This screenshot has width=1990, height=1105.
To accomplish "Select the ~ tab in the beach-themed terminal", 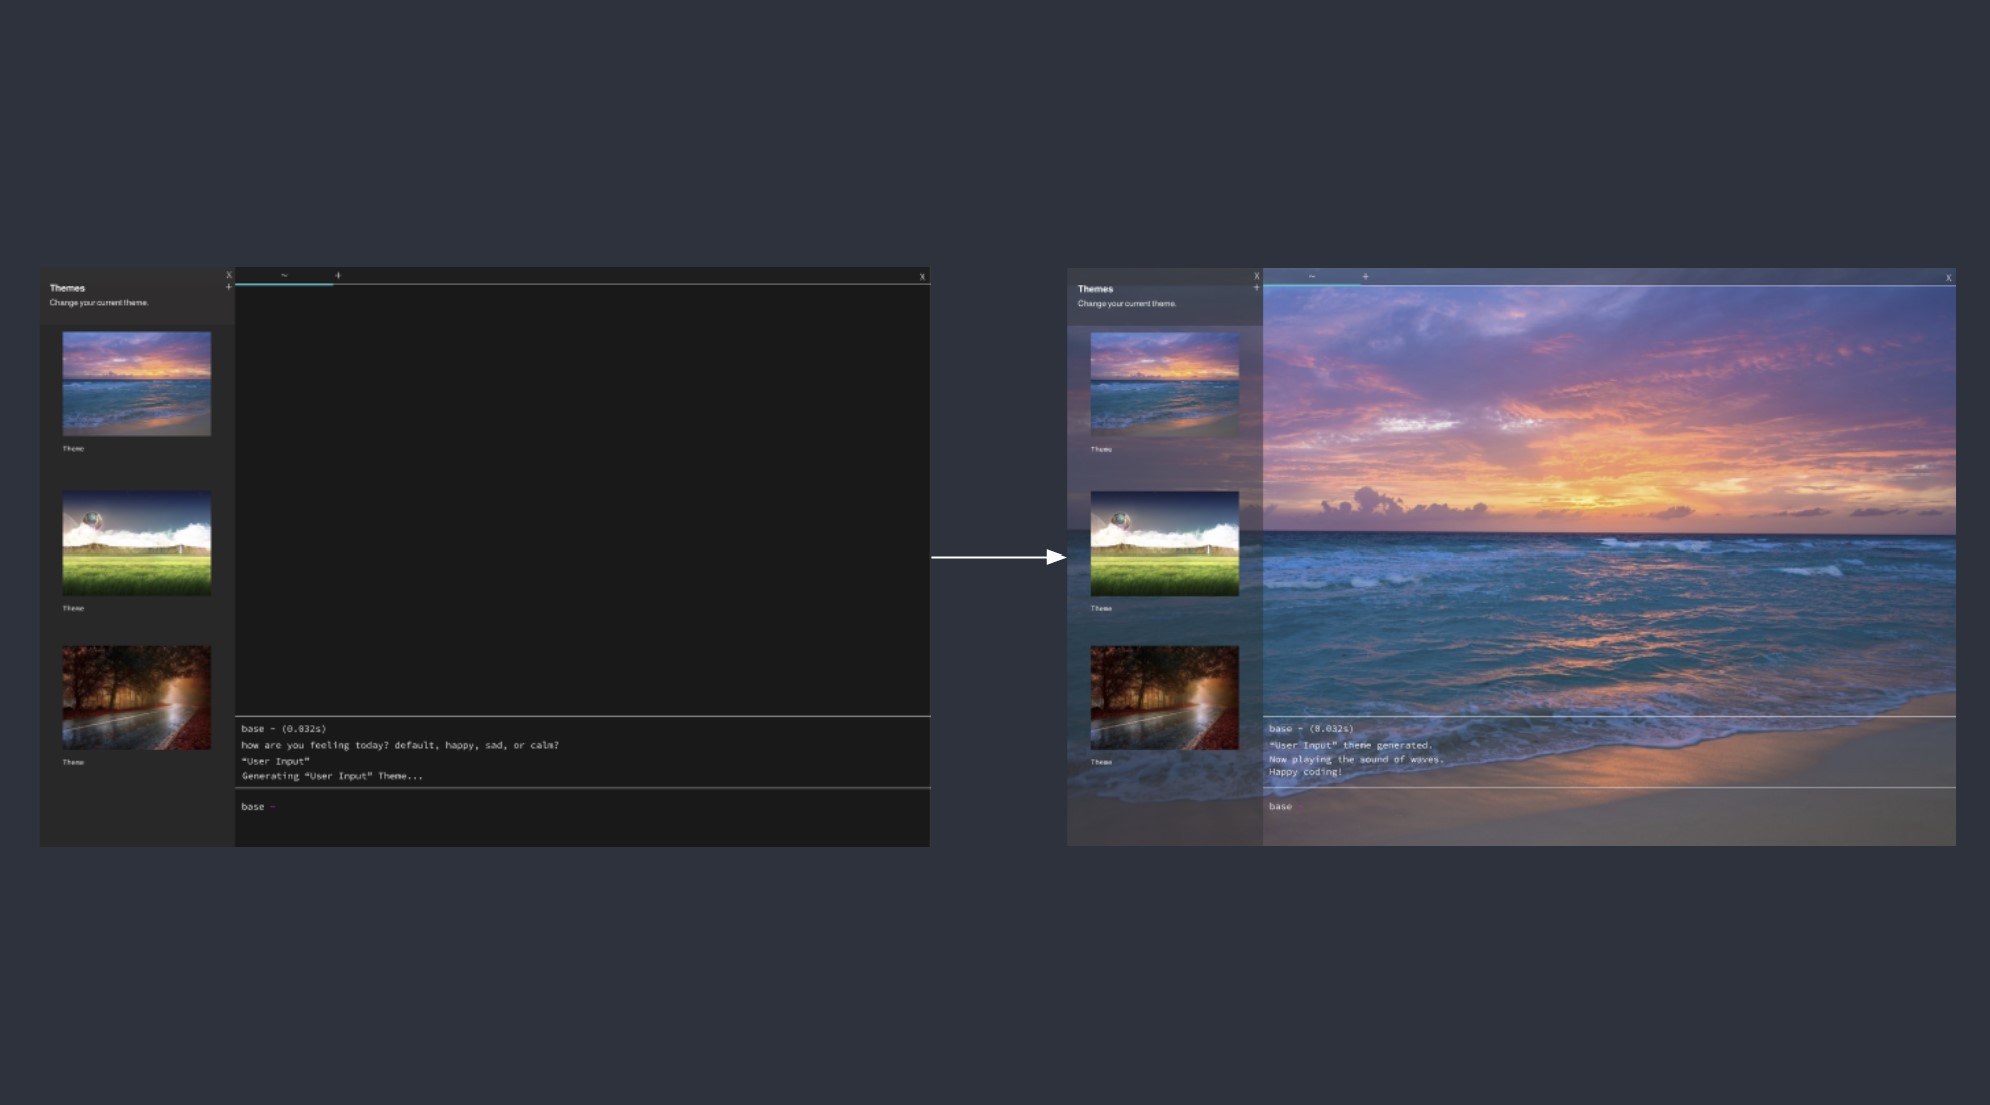I will pos(1312,276).
